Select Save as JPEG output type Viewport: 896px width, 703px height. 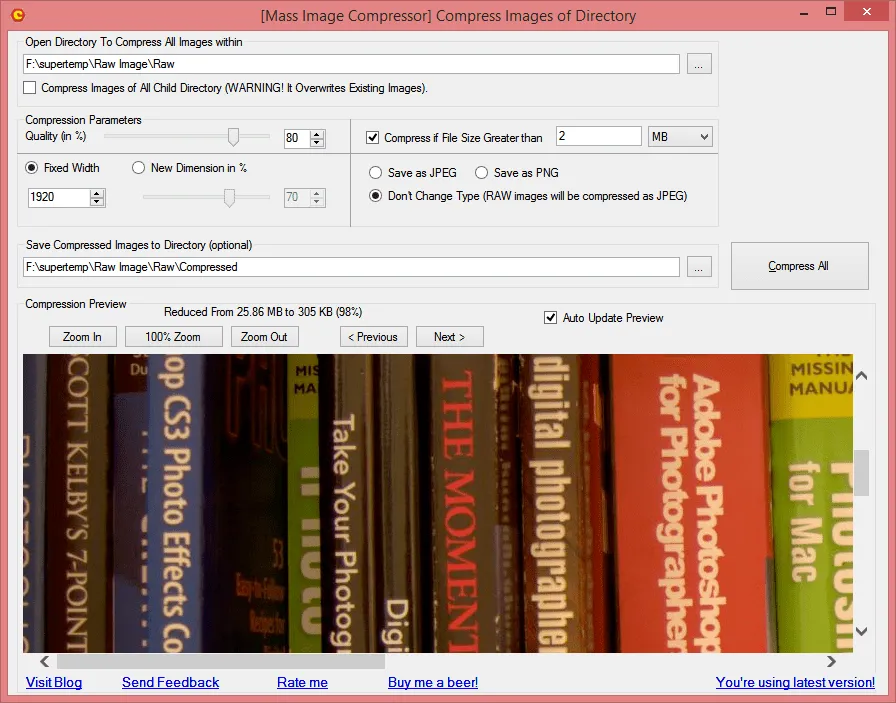(x=375, y=172)
